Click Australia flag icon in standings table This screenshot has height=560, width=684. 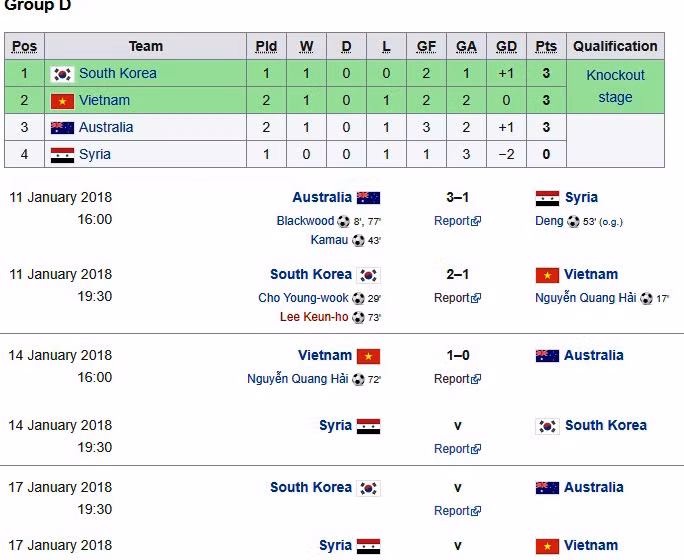pos(63,128)
